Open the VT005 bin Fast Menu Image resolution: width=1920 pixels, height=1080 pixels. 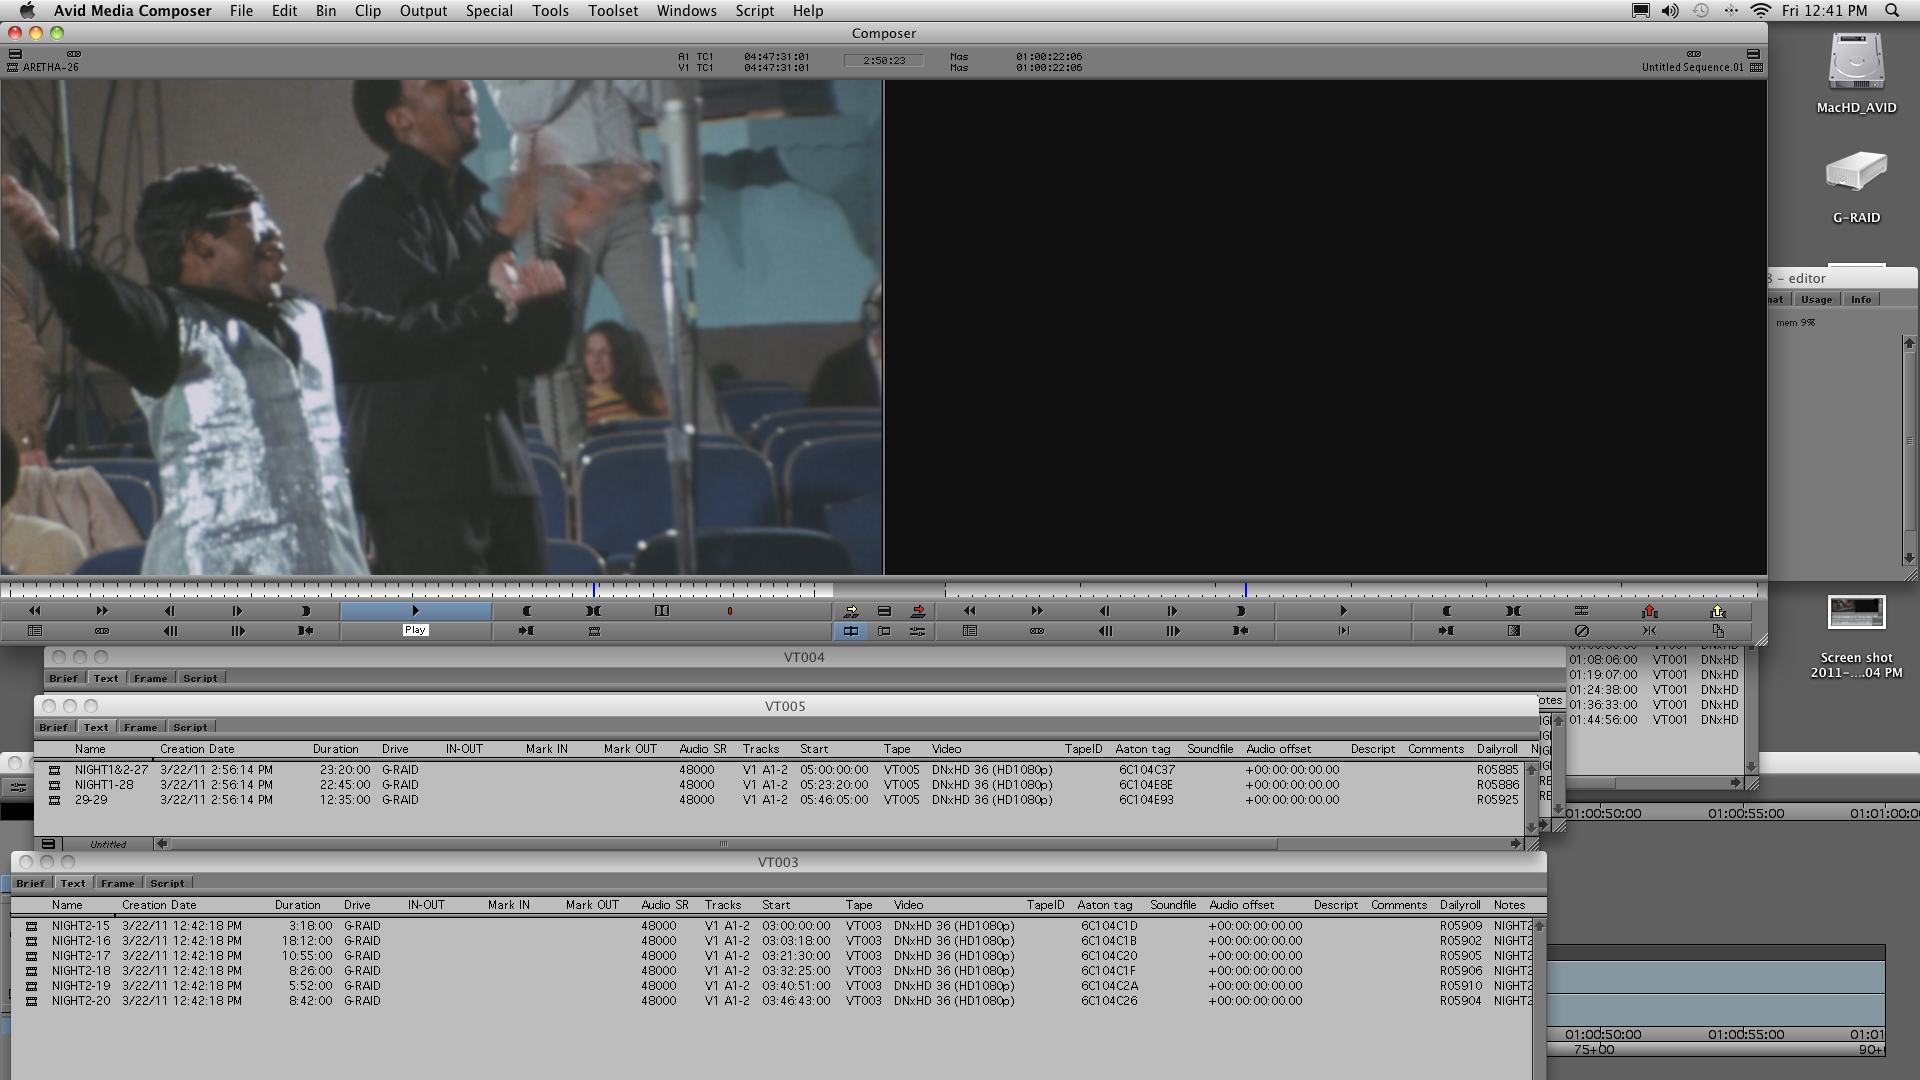tap(48, 844)
